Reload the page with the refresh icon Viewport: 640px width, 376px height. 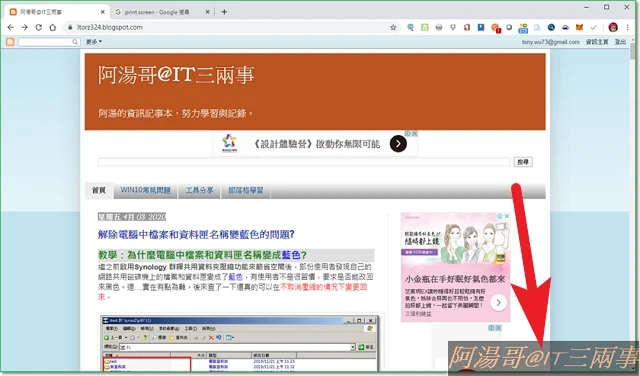[38, 27]
